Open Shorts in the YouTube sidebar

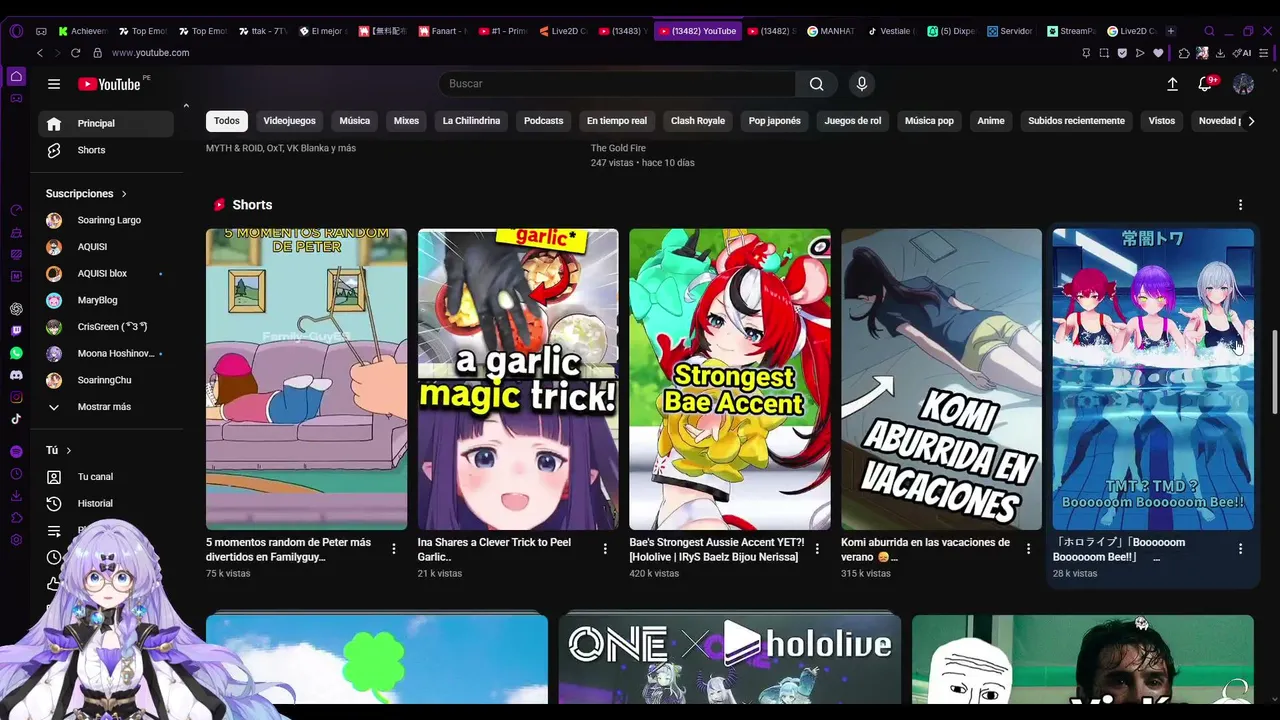(x=106, y=150)
